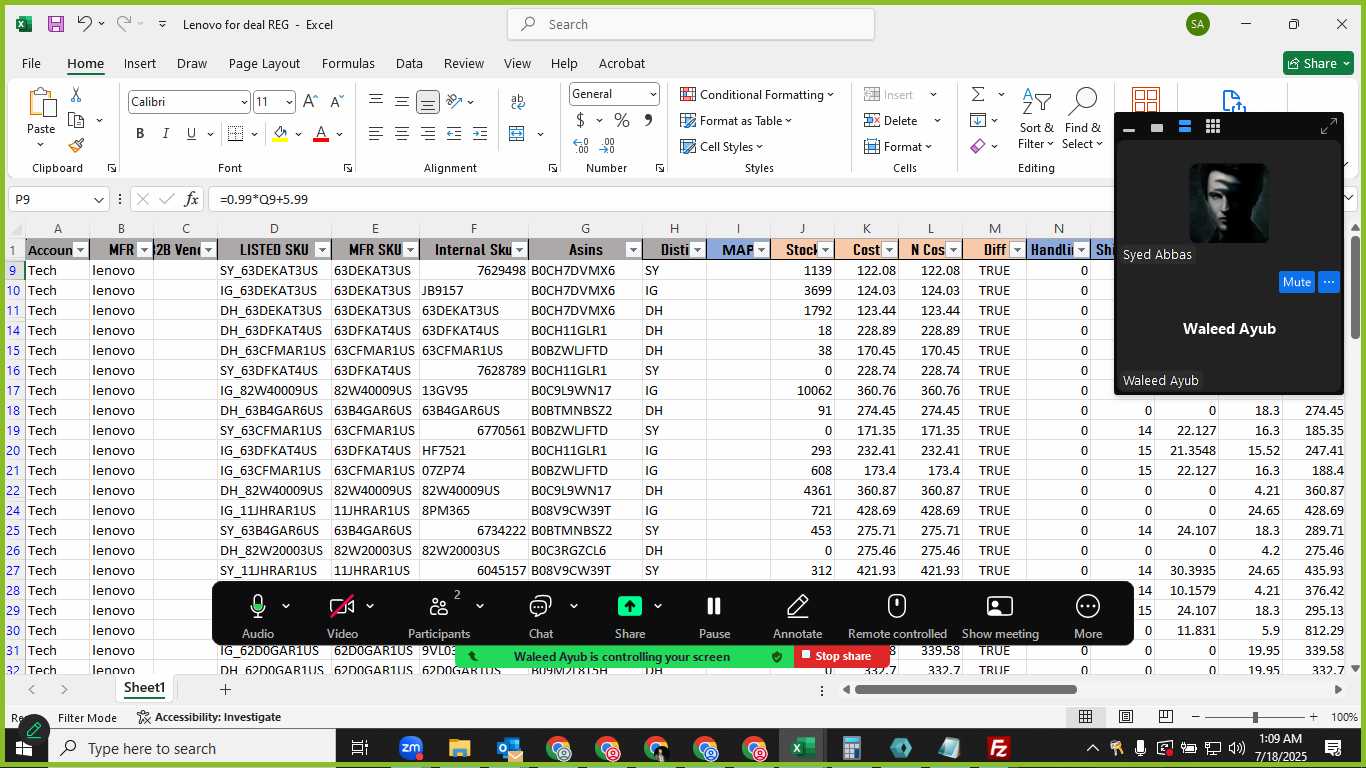Viewport: 1366px width, 768px height.
Task: Click the Save icon in title bar
Action: tap(56, 24)
